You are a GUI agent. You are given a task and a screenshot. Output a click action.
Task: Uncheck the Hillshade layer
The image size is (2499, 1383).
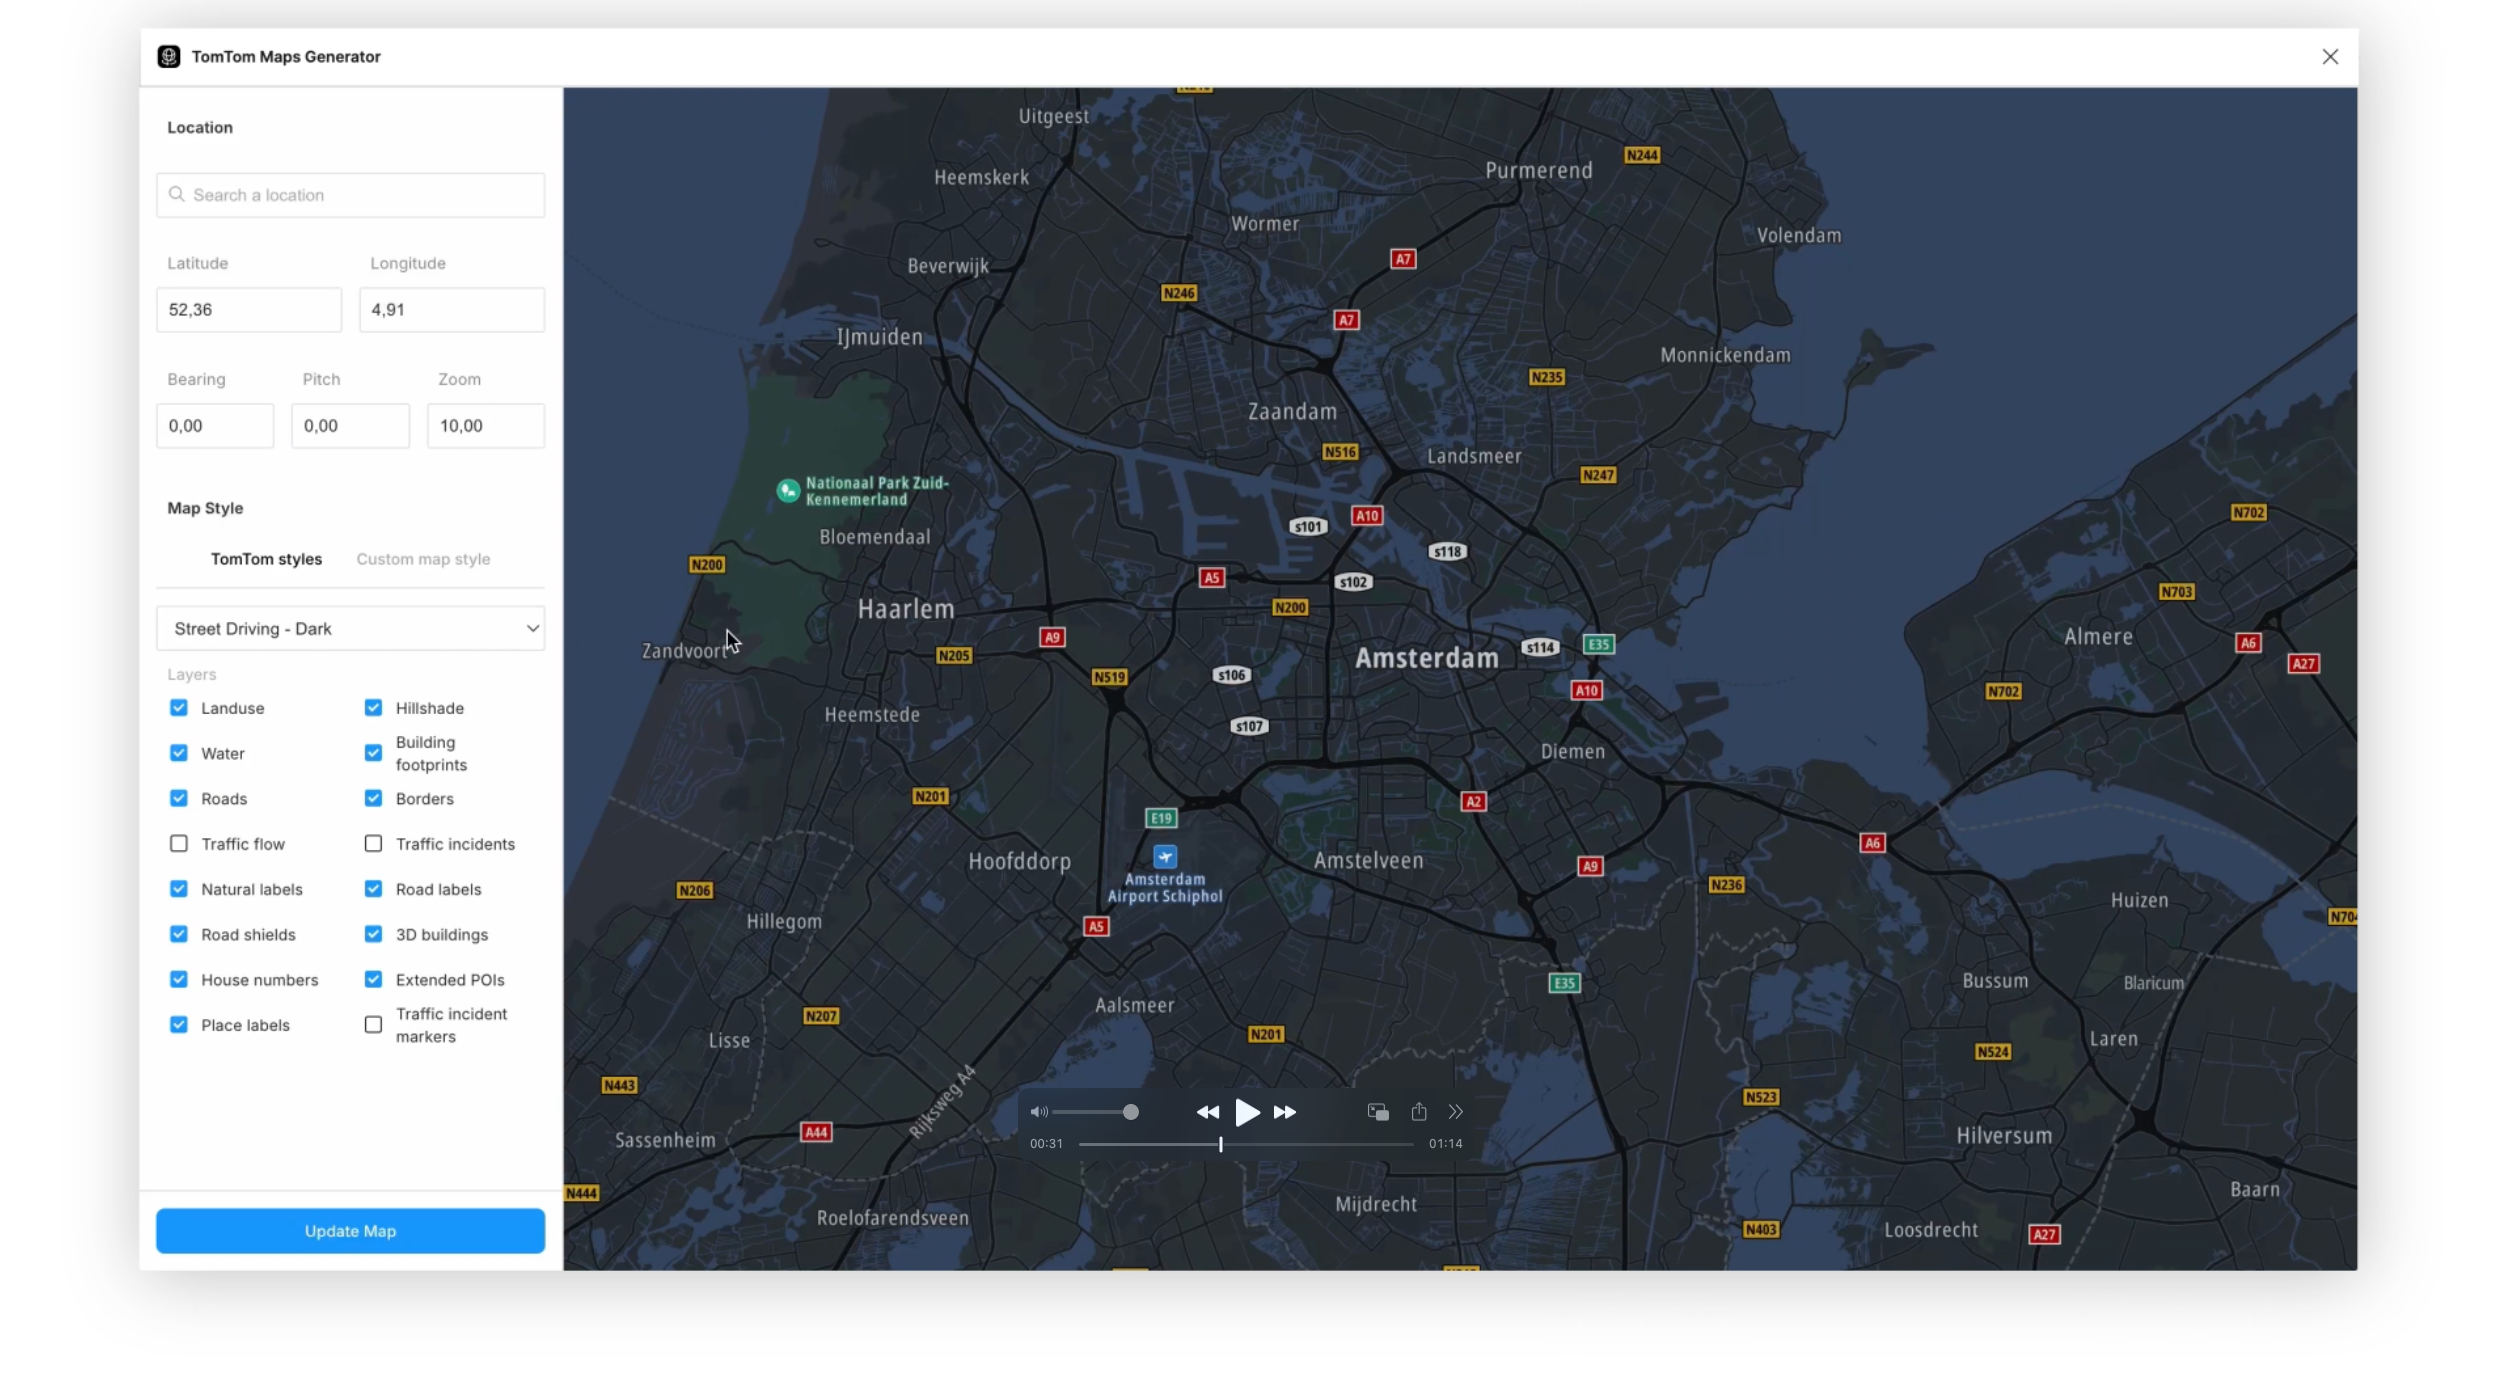pyautogui.click(x=373, y=708)
